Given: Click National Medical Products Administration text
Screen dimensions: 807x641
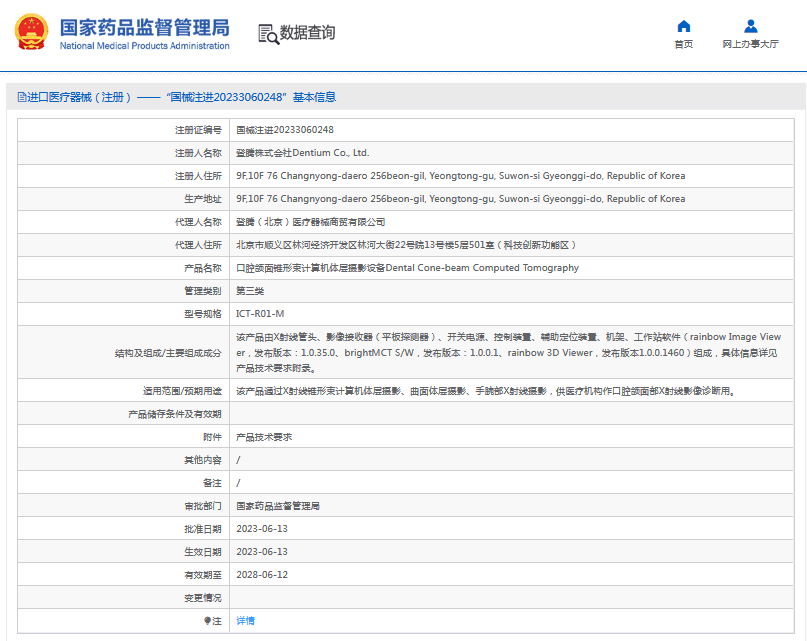Looking at the screenshot, I should coord(145,46).
